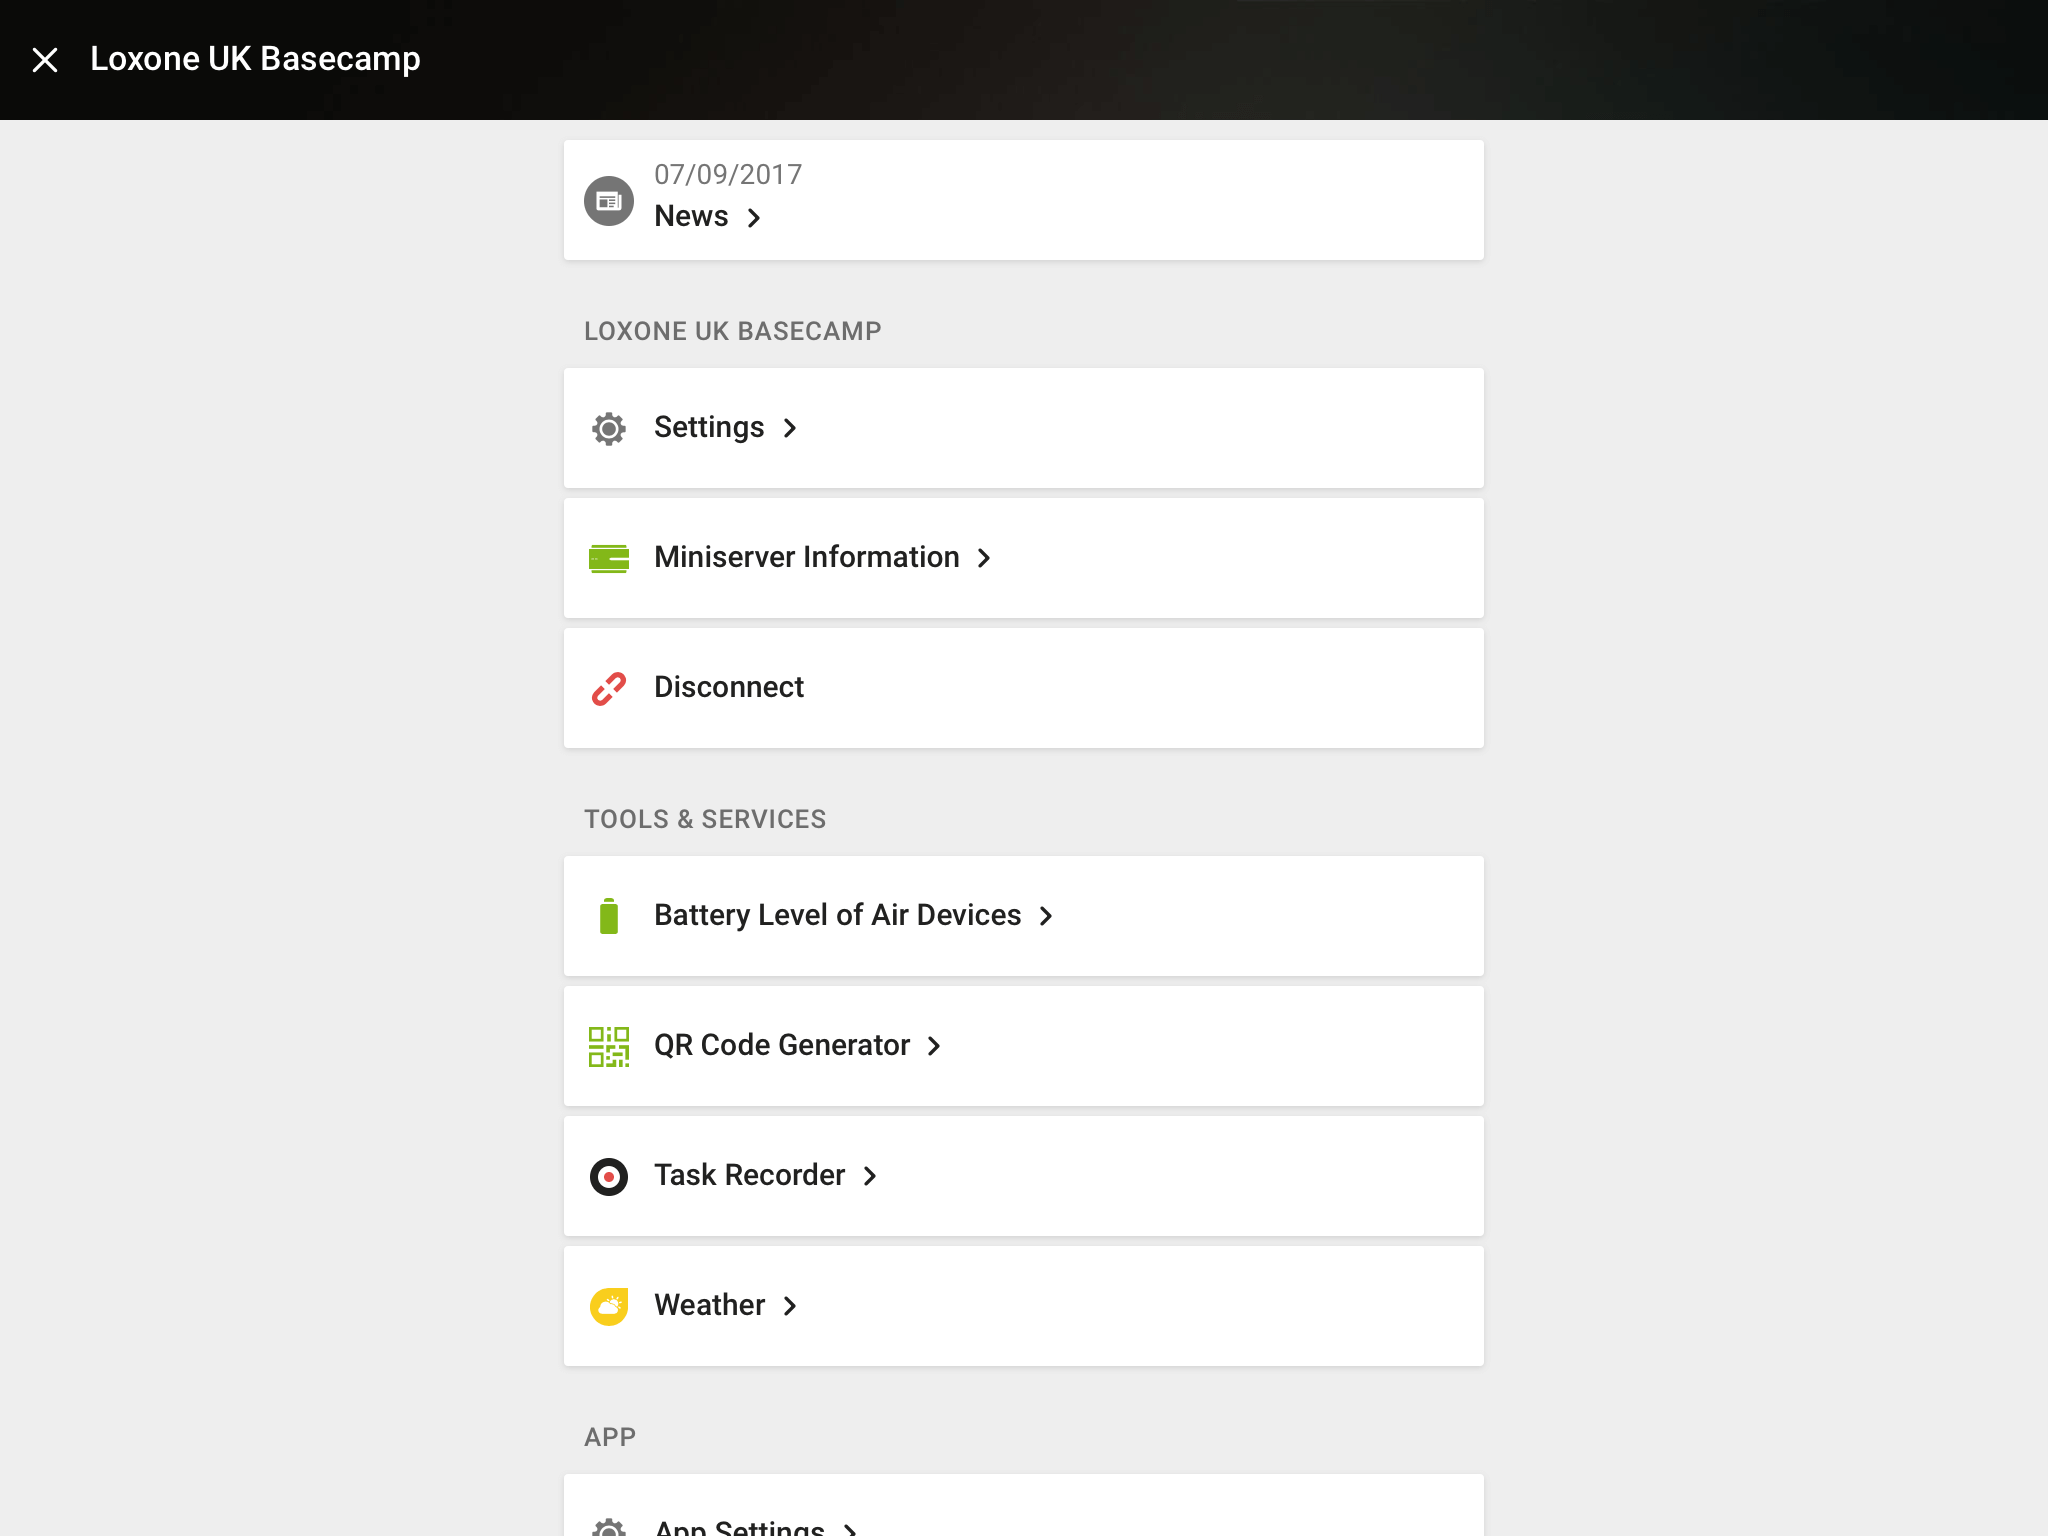Screen dimensions: 2048x1536
Task: Click the newspaper News icon
Action: click(x=609, y=201)
